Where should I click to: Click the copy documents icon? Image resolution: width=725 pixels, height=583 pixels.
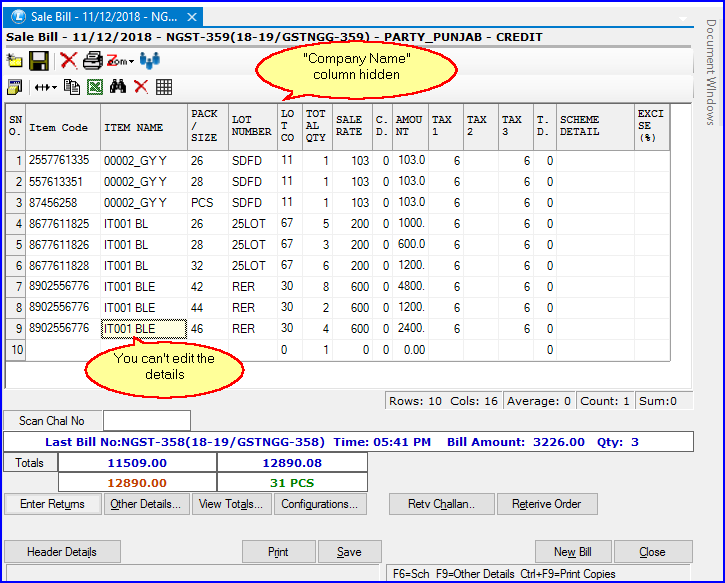point(72,87)
